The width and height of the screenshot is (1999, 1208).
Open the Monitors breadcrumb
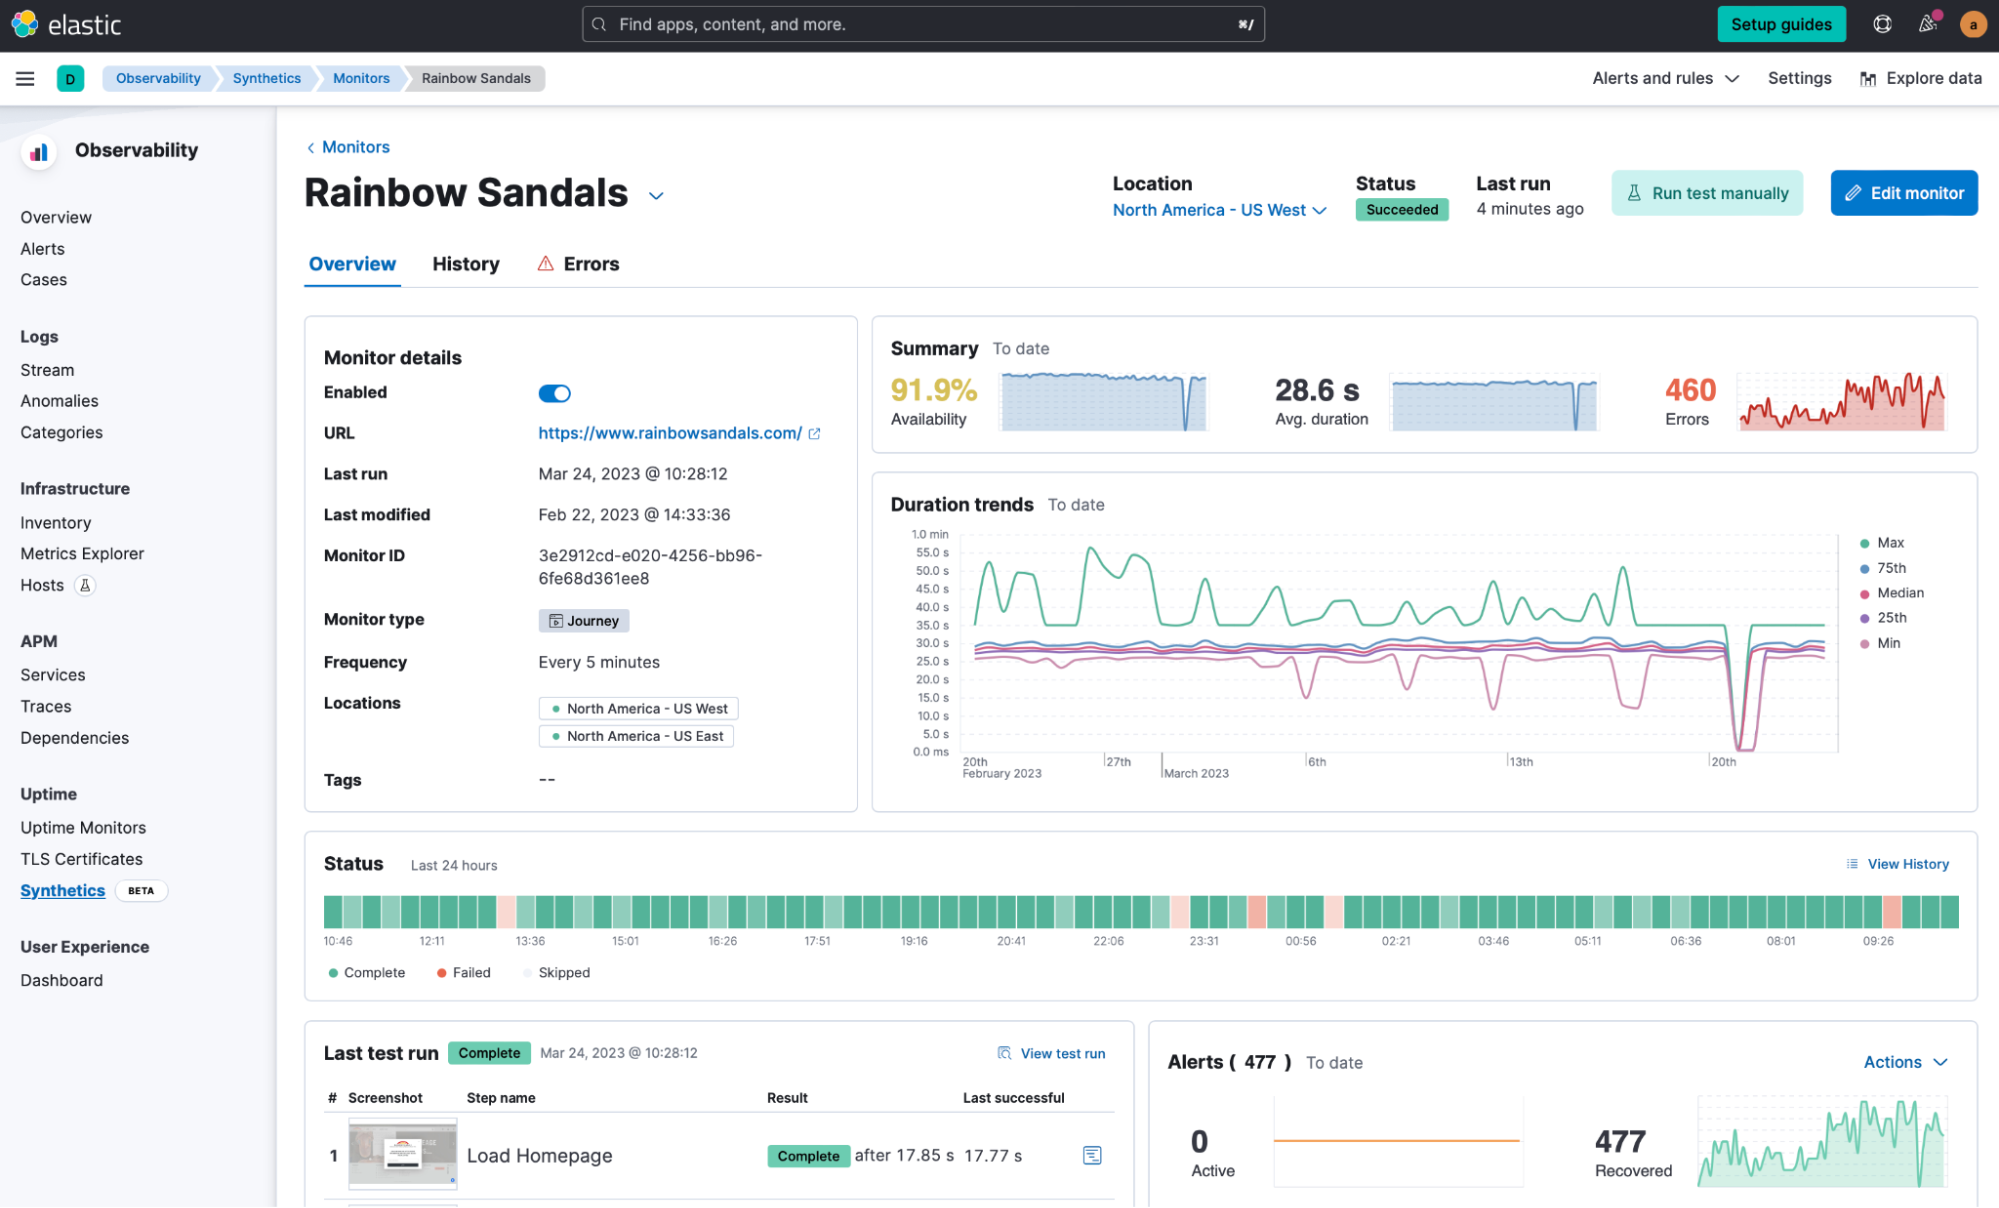tap(361, 78)
